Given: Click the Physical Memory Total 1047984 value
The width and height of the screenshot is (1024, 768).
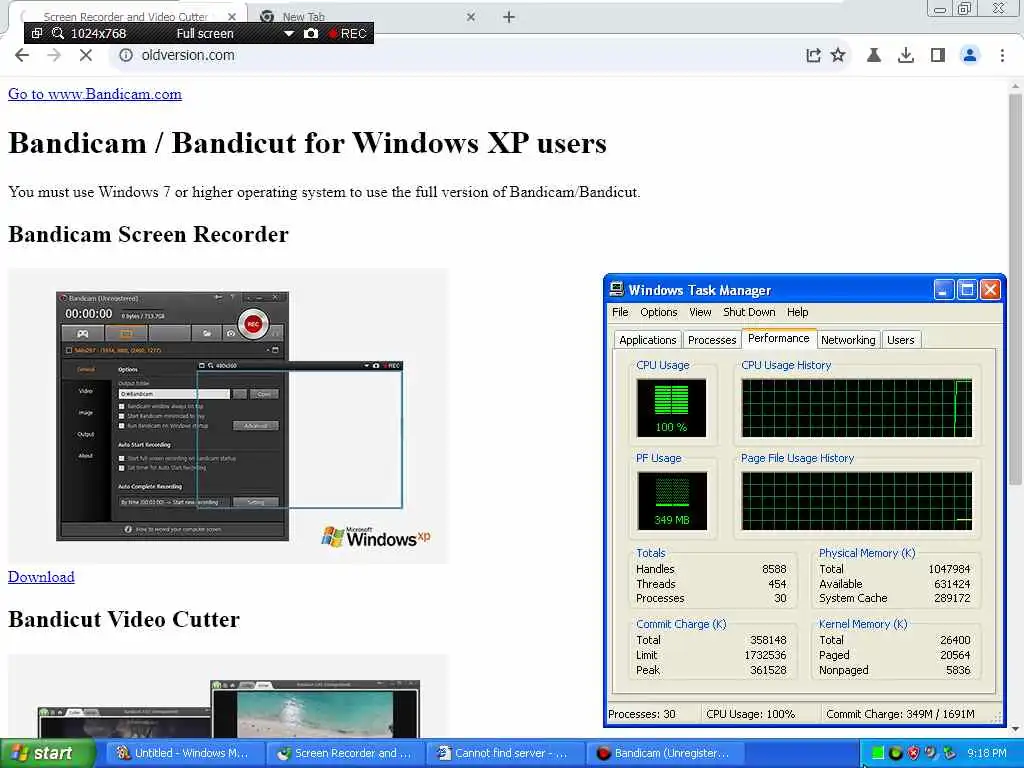Looking at the screenshot, I should click(950, 569).
